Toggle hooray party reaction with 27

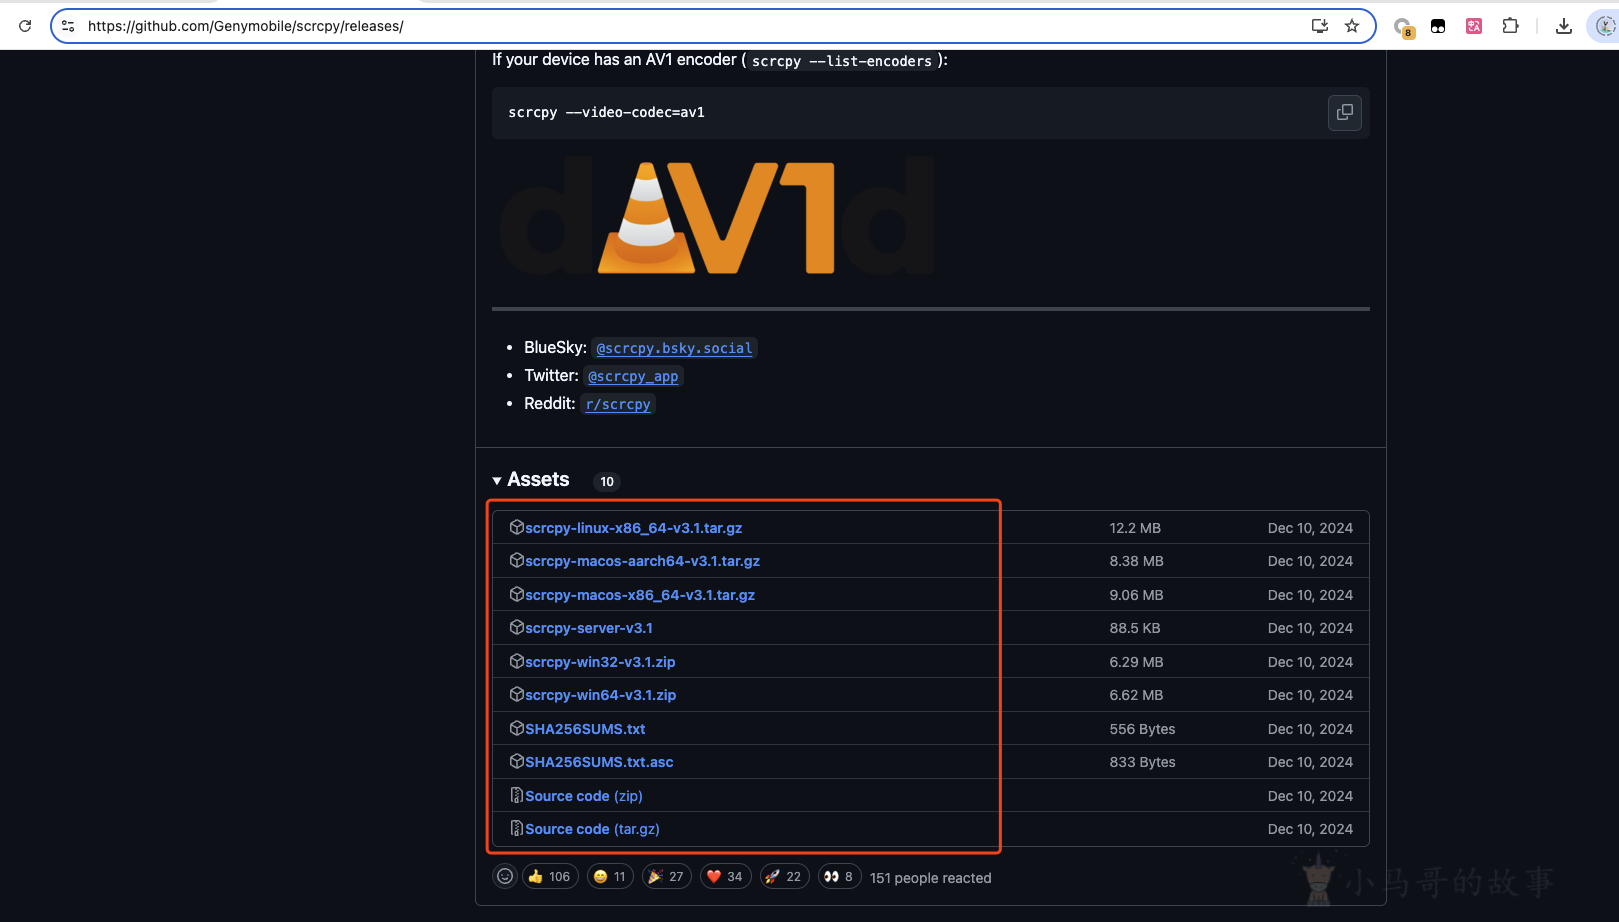pyautogui.click(x=667, y=877)
